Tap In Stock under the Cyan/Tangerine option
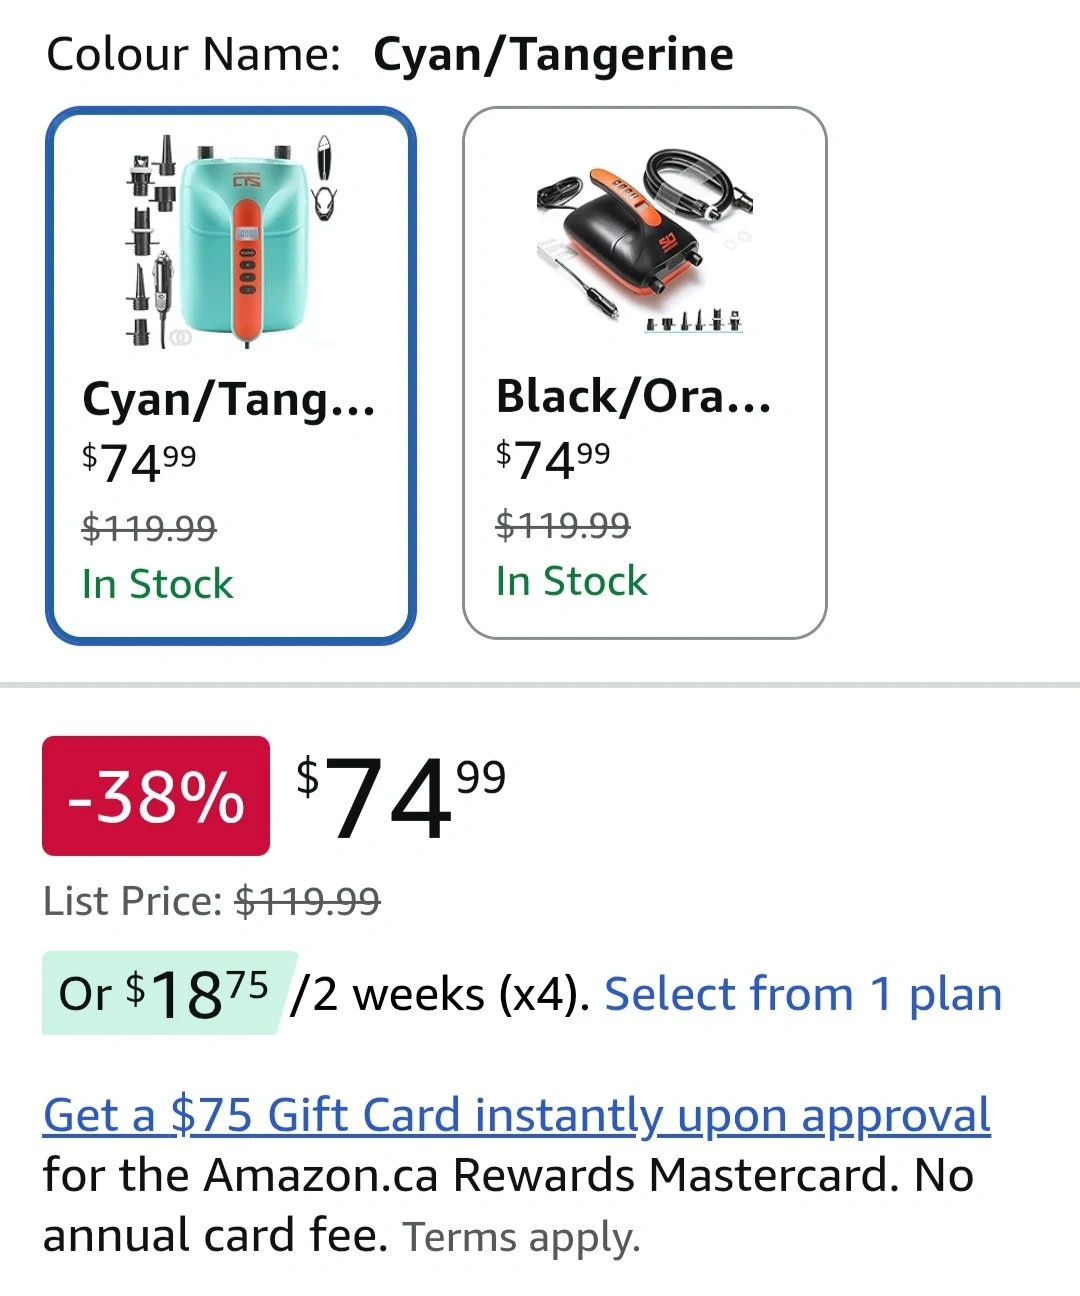 (157, 584)
